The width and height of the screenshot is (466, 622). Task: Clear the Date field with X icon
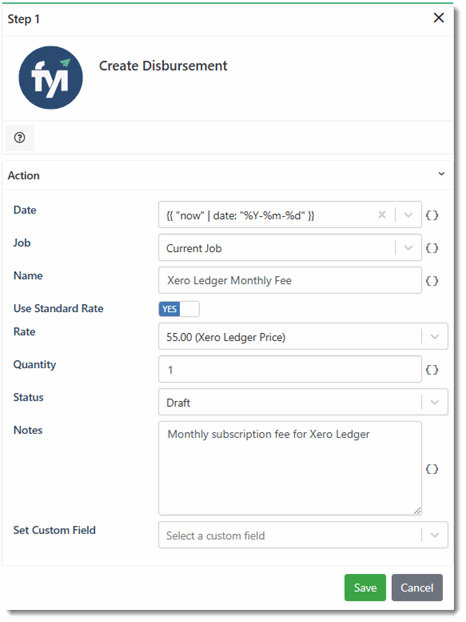click(x=382, y=215)
